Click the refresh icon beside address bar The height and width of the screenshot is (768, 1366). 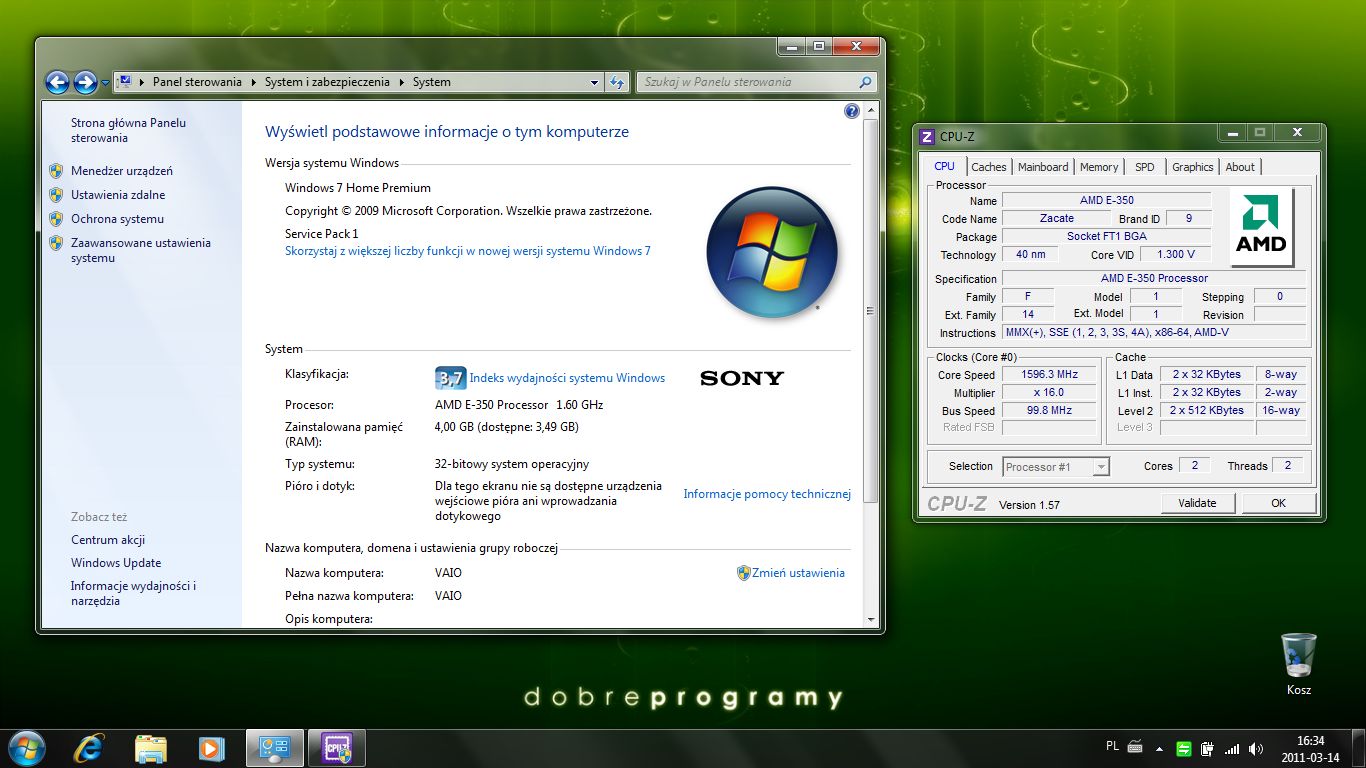pos(617,82)
